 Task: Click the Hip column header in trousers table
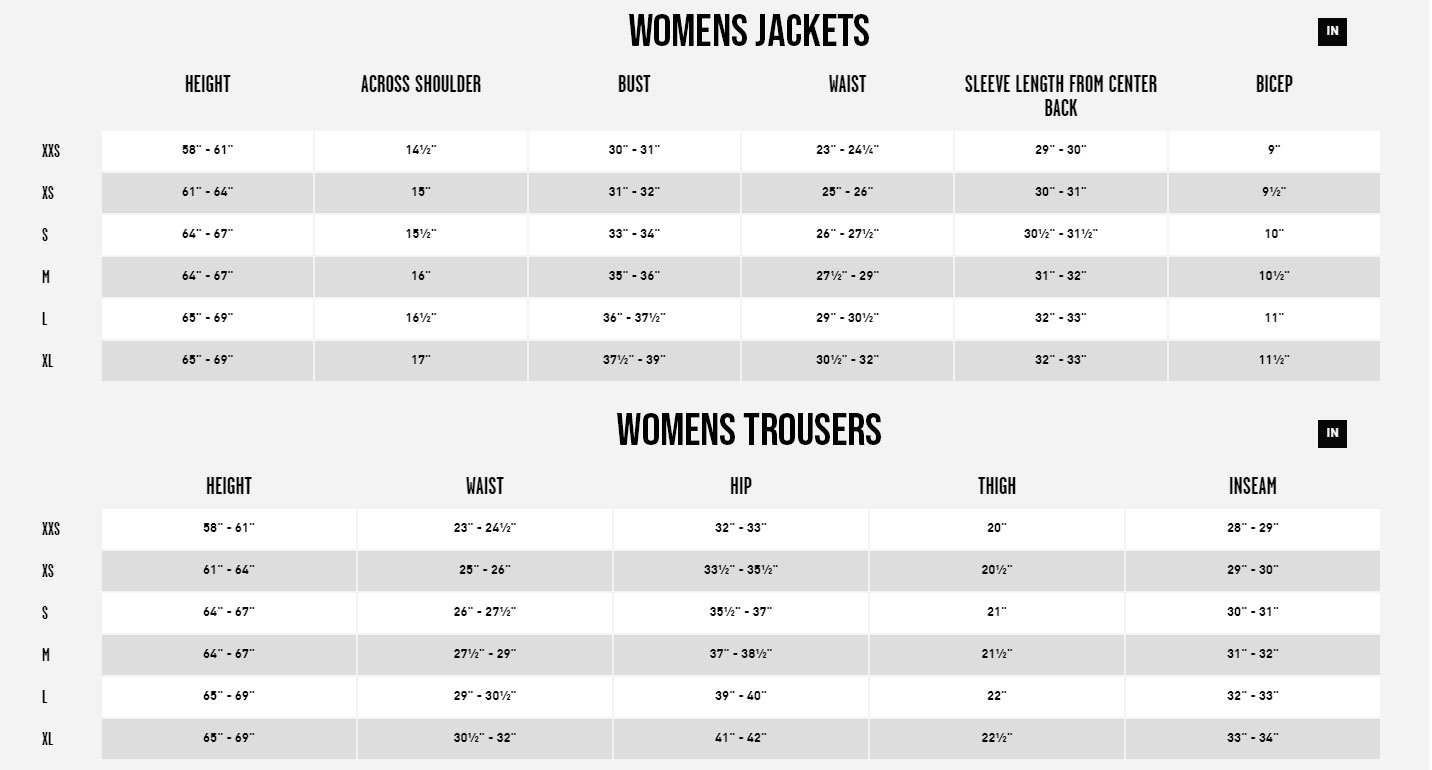coord(741,487)
